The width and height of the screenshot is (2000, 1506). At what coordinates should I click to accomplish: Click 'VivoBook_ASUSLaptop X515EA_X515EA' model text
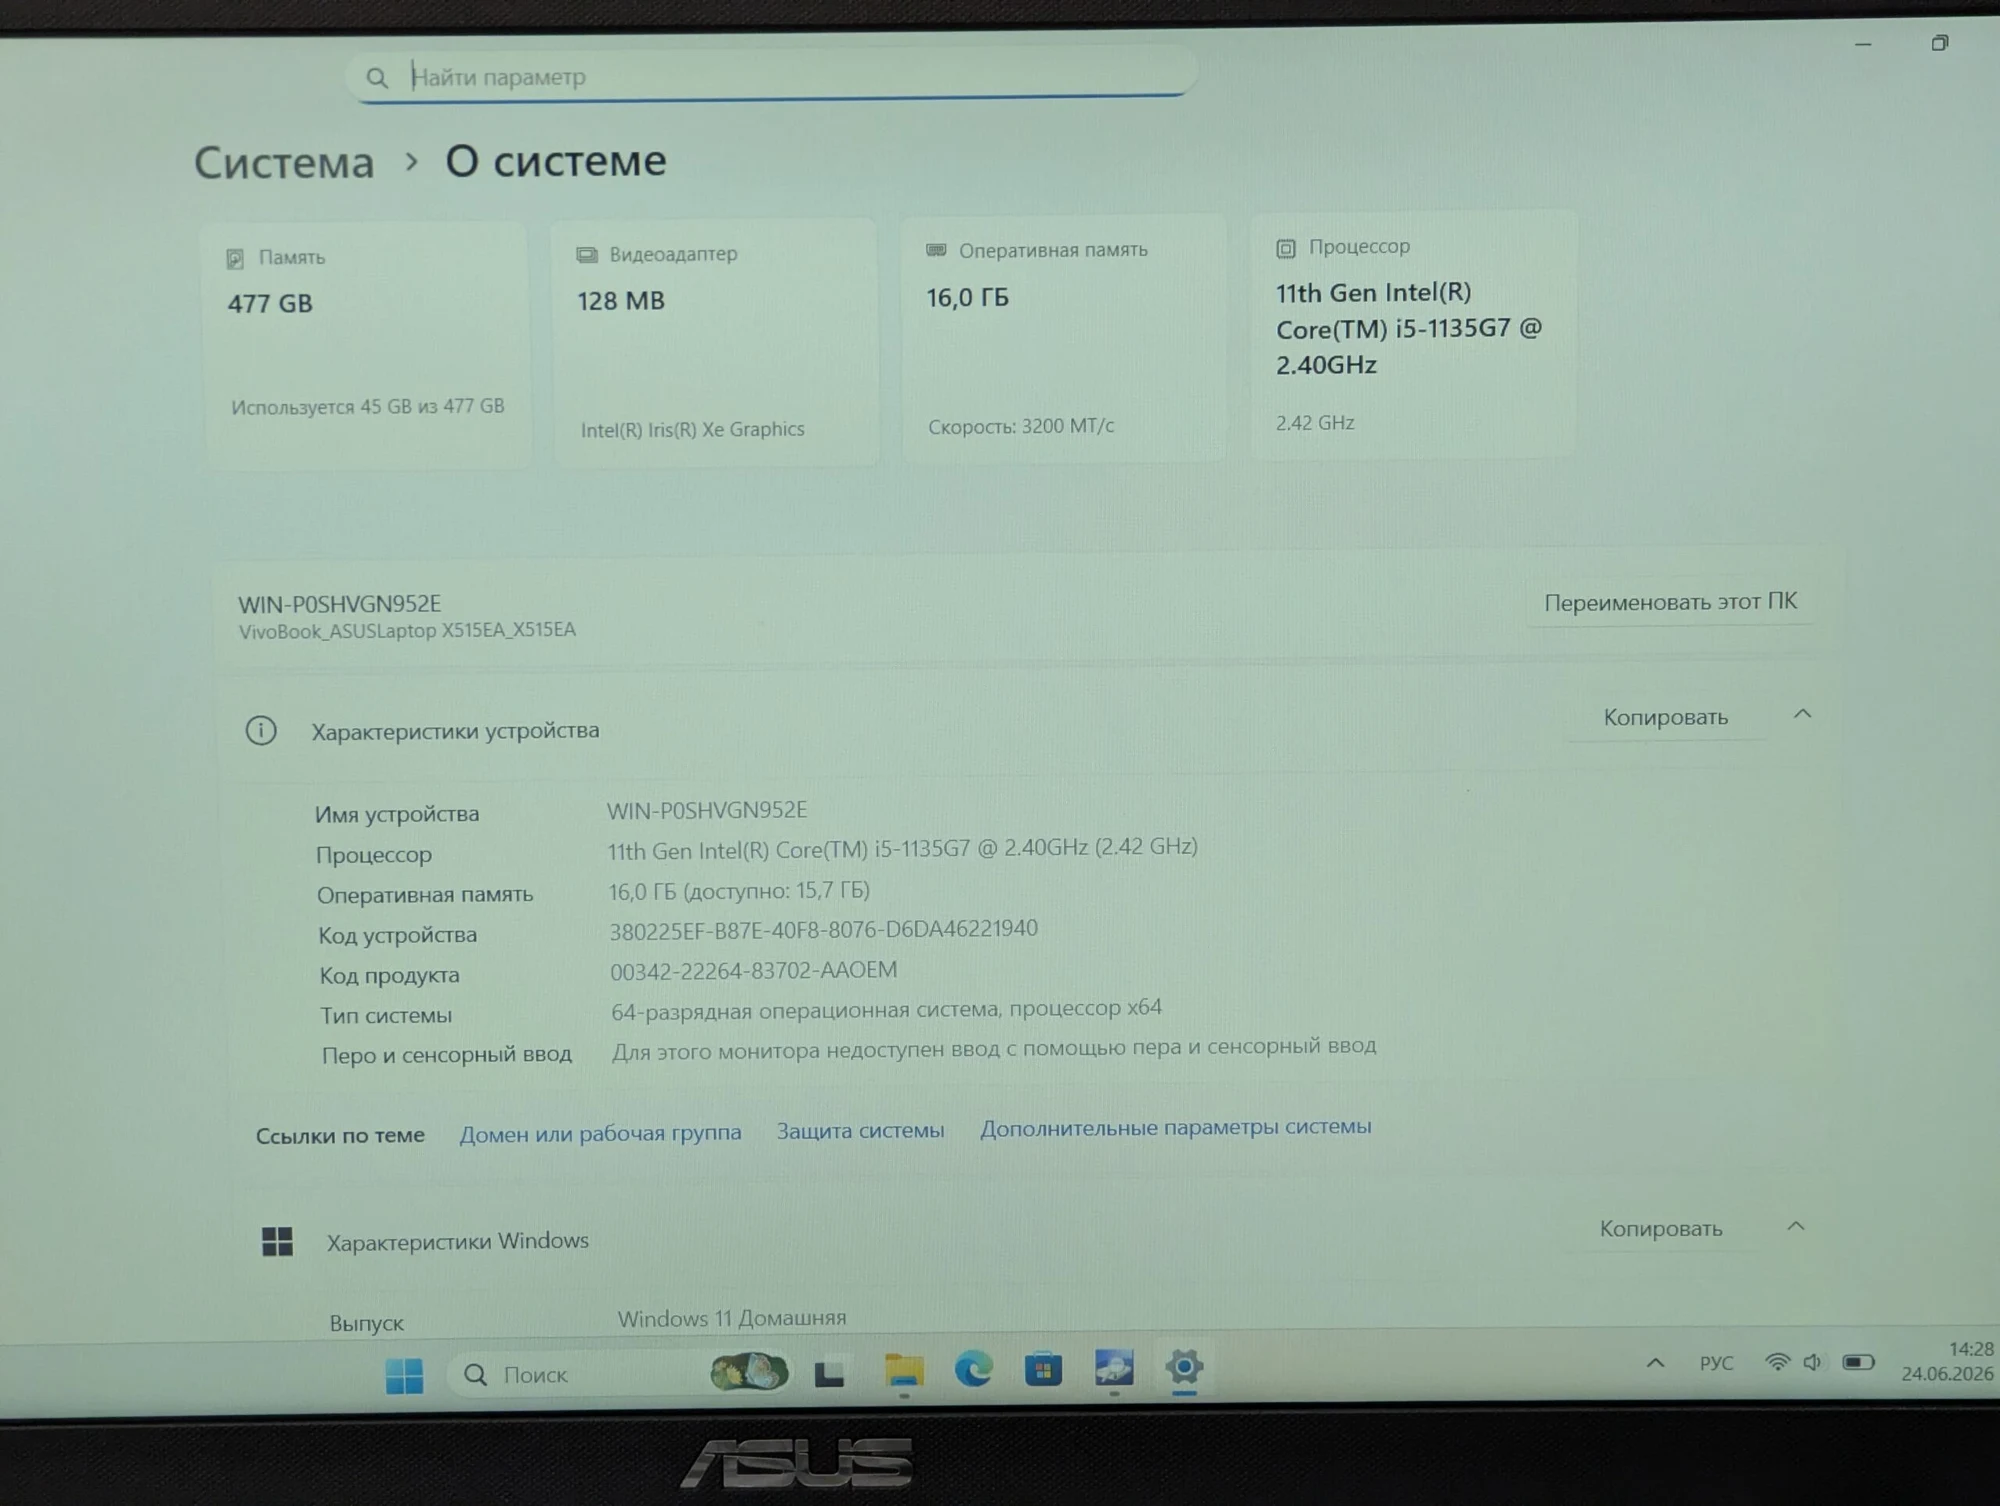click(407, 631)
